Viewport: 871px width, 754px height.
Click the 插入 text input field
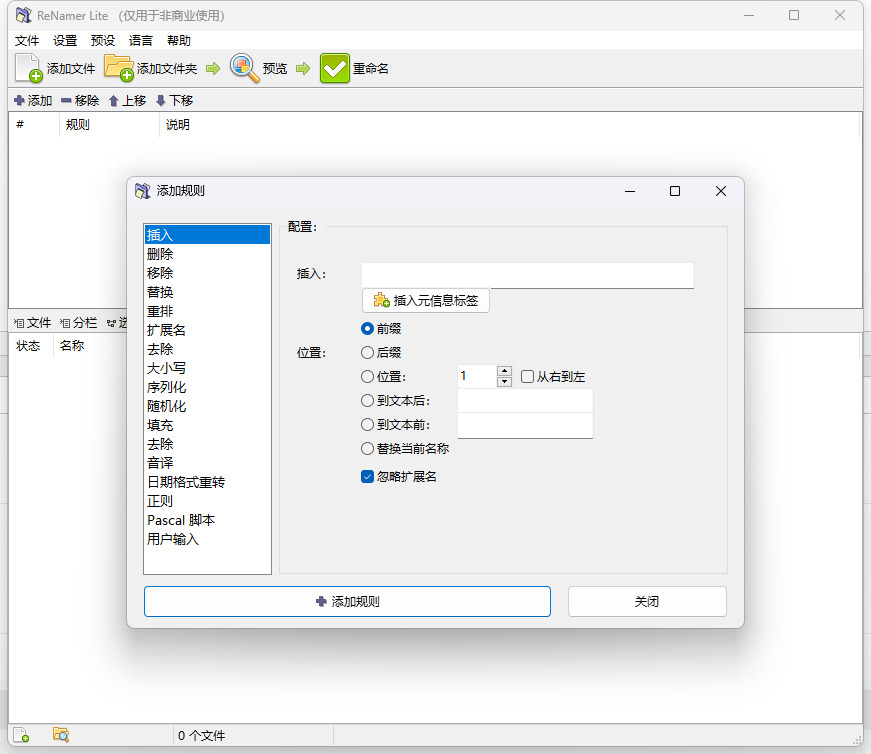pos(528,275)
